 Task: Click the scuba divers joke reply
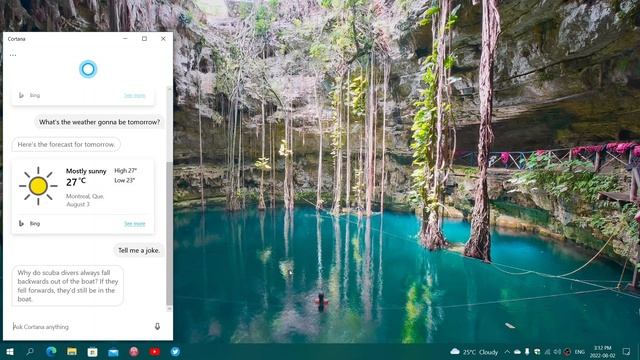point(68,286)
